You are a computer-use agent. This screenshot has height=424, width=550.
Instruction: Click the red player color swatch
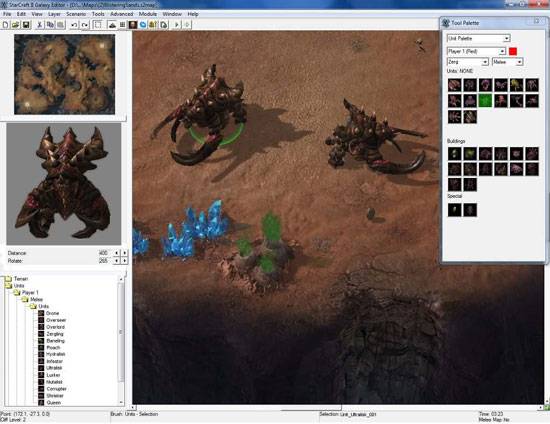513,52
